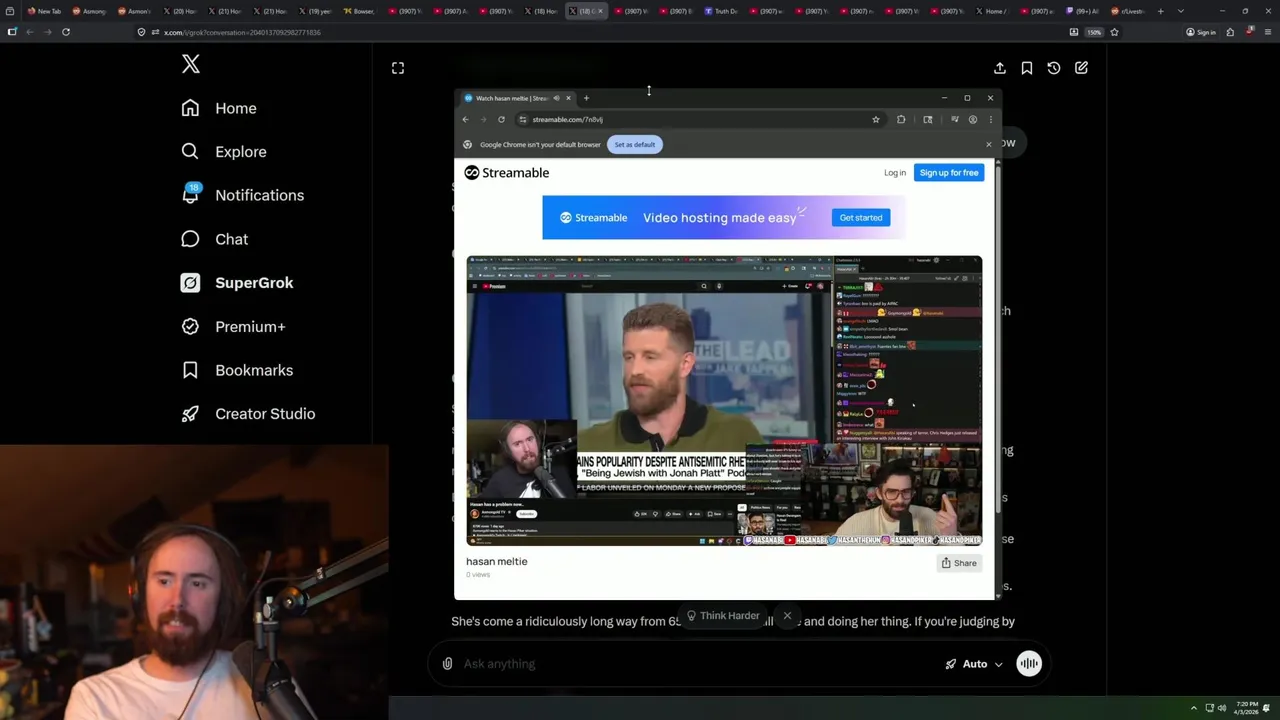
Task: Switch to the Bowser browser tab
Action: click(x=360, y=11)
